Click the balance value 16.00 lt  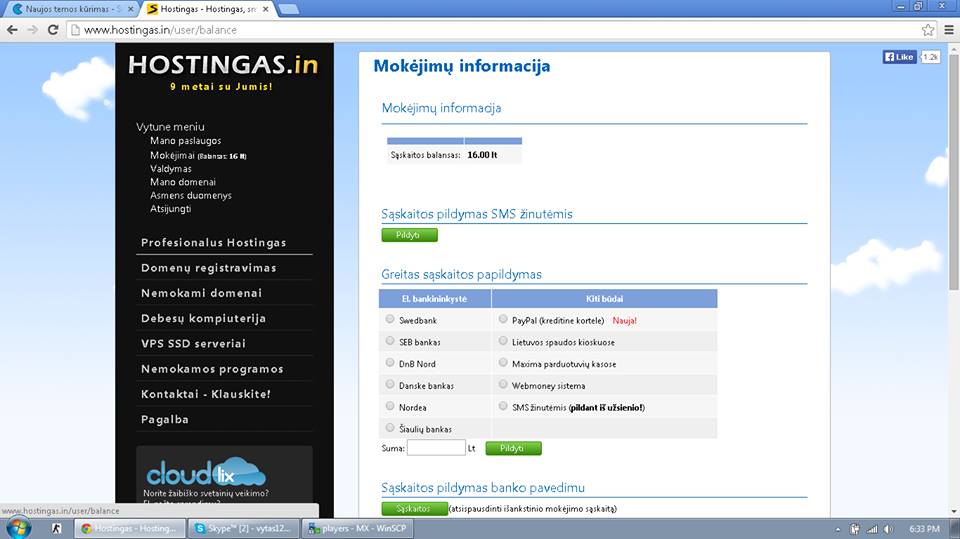pos(482,155)
